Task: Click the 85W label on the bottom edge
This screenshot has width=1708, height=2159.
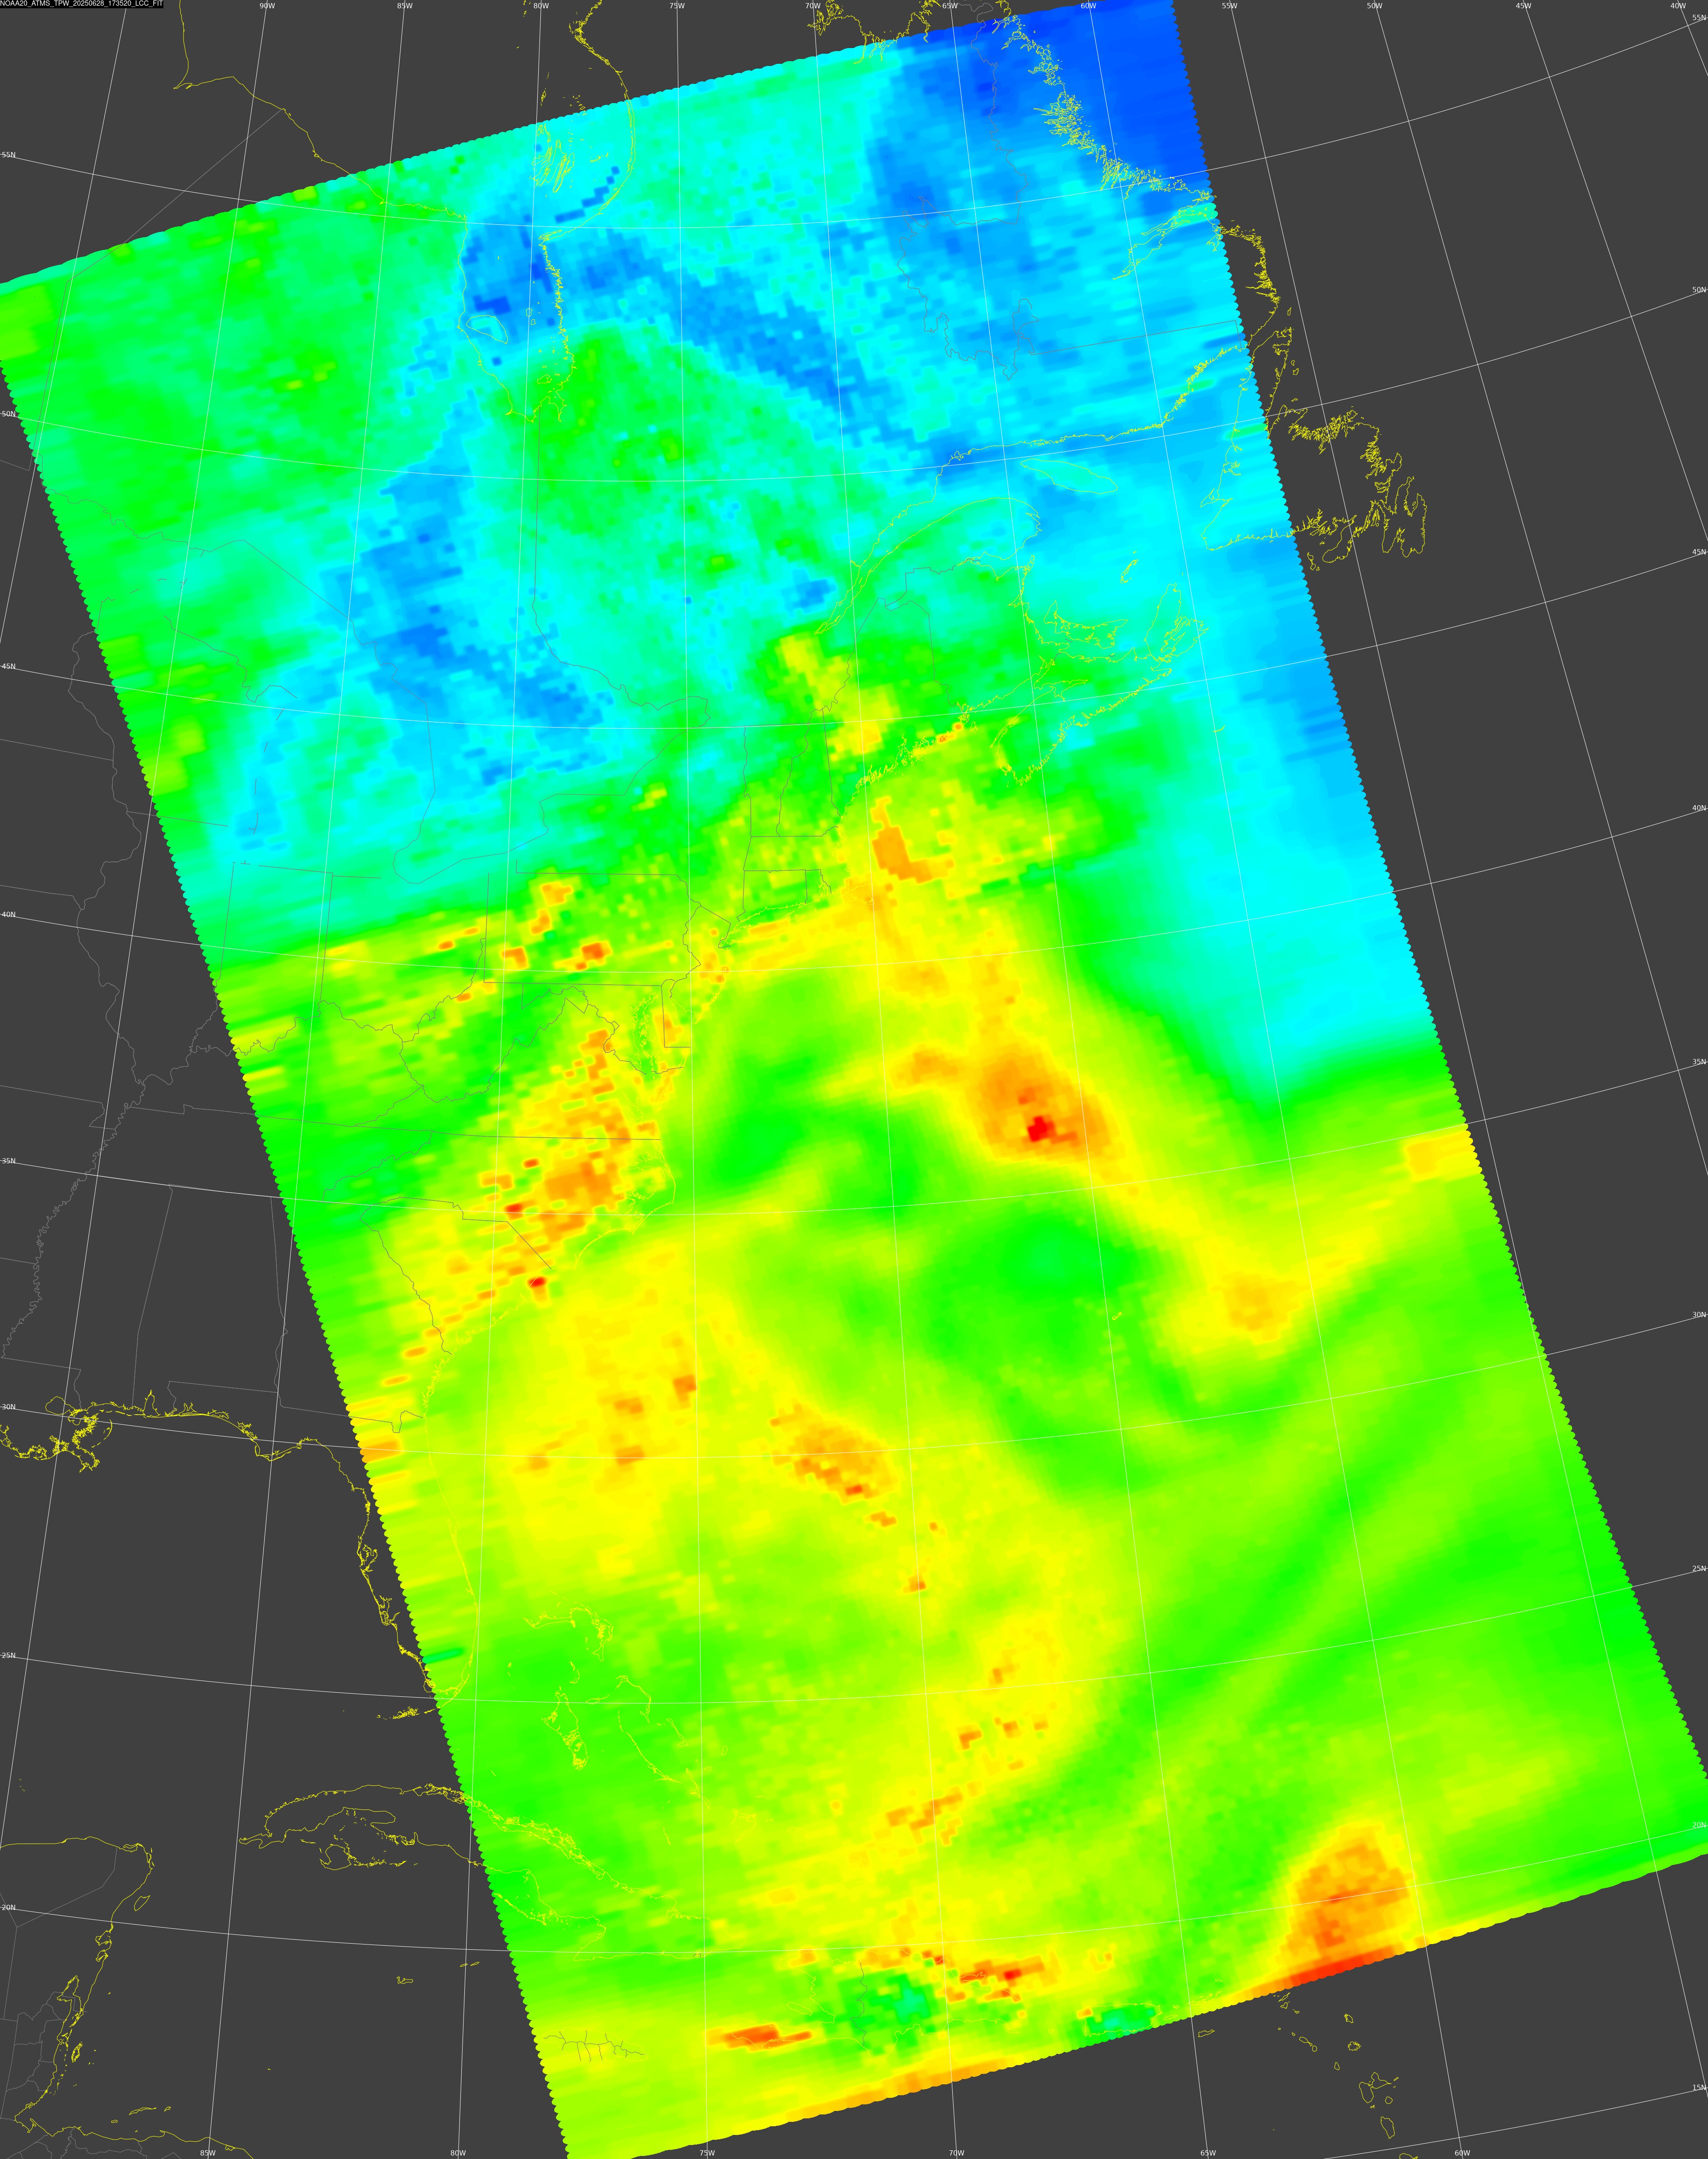Action: click(207, 2153)
